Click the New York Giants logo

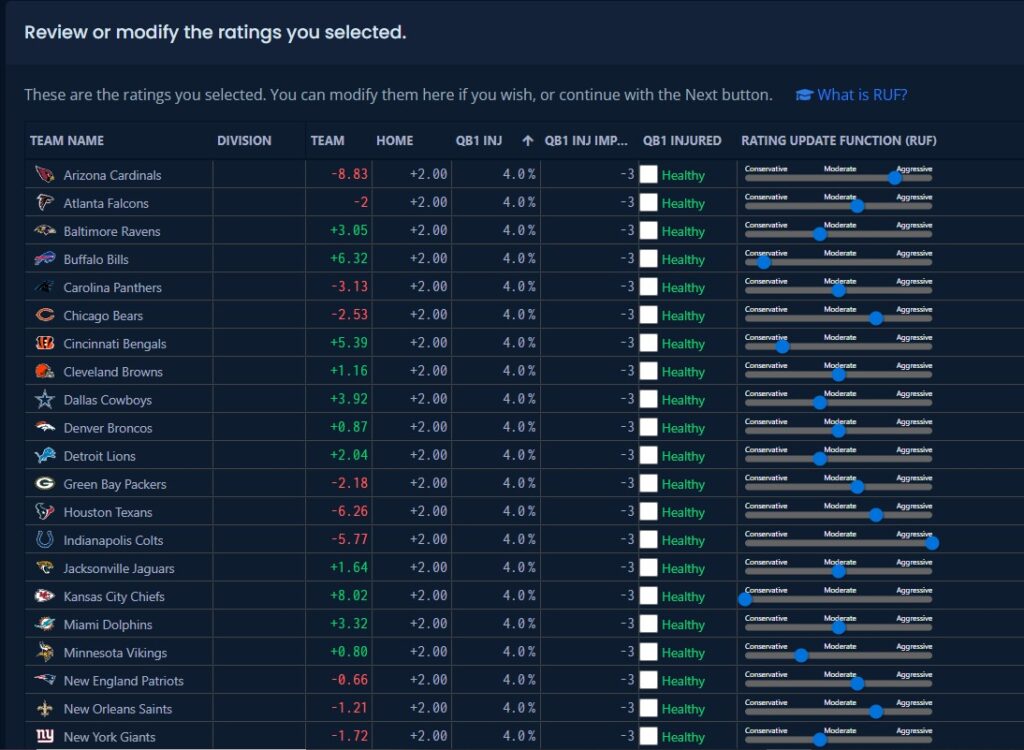[44, 736]
